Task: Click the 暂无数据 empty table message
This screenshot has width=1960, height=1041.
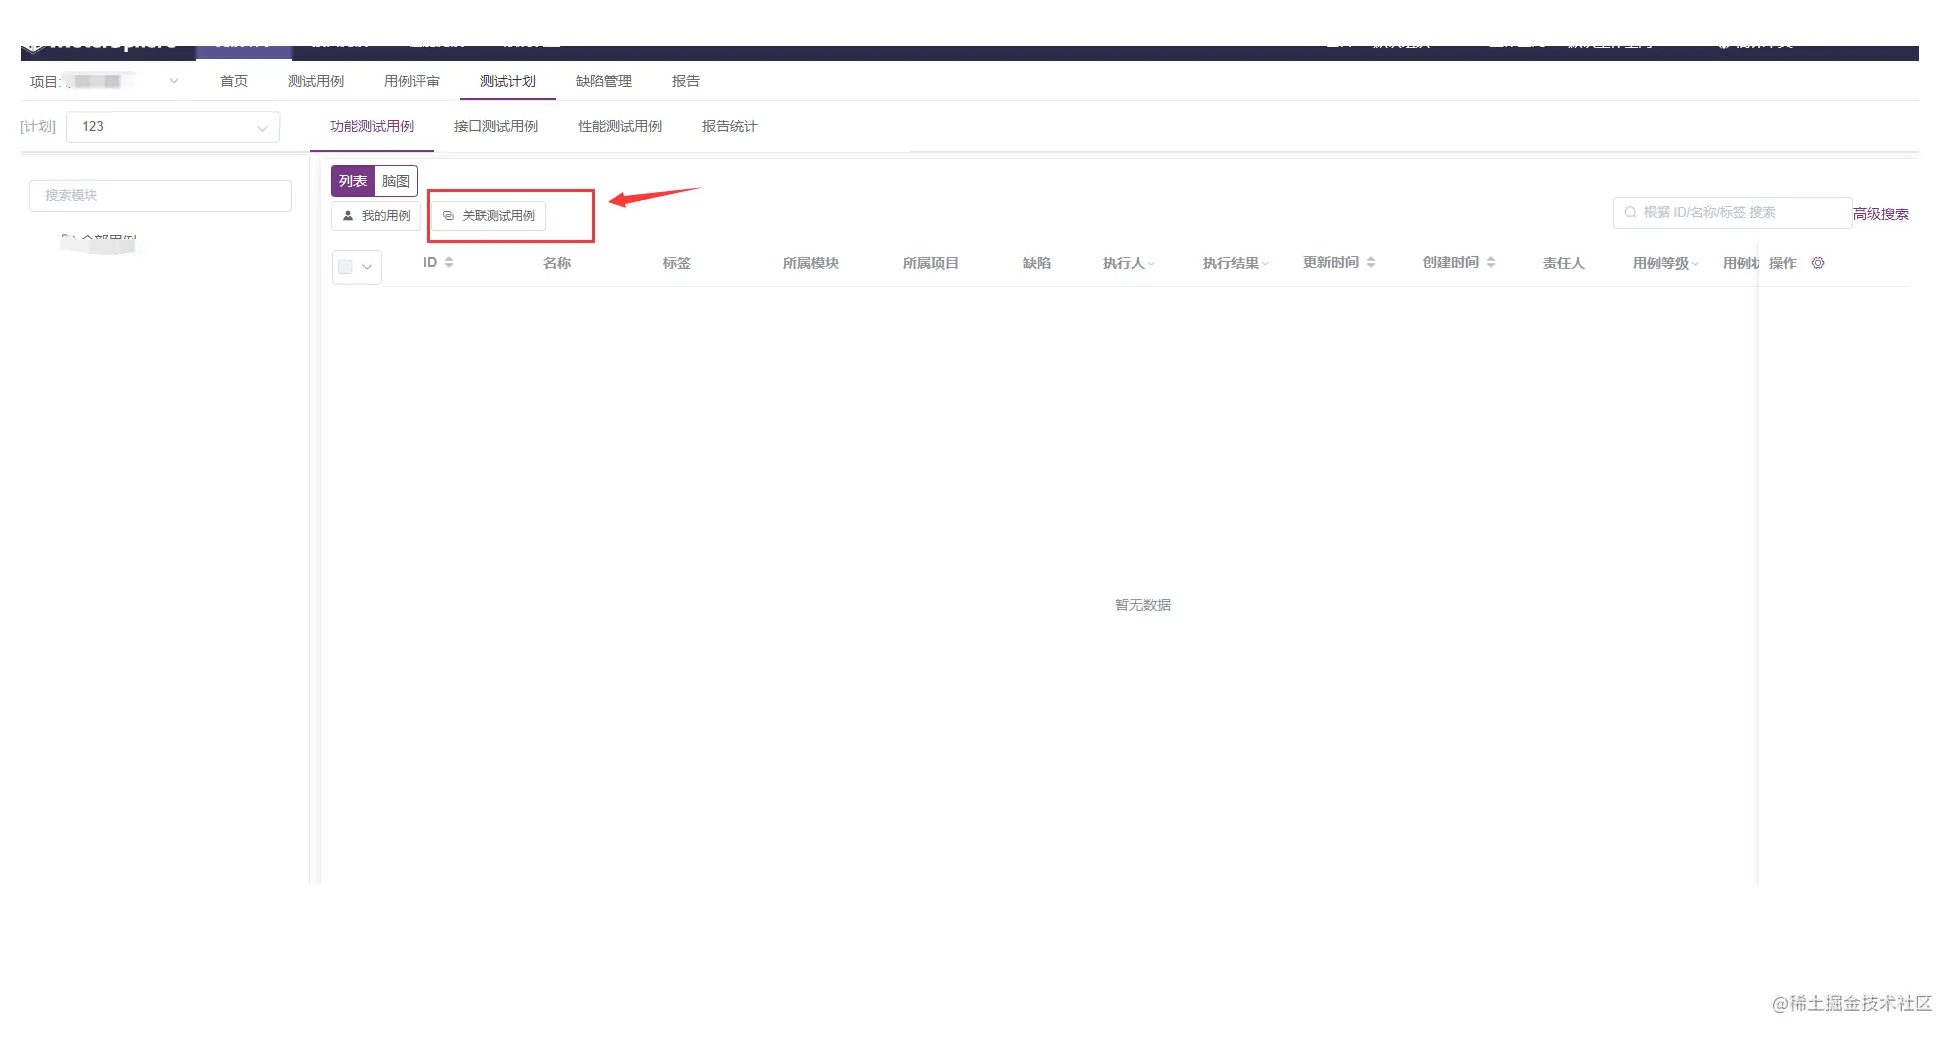Action: click(1143, 605)
